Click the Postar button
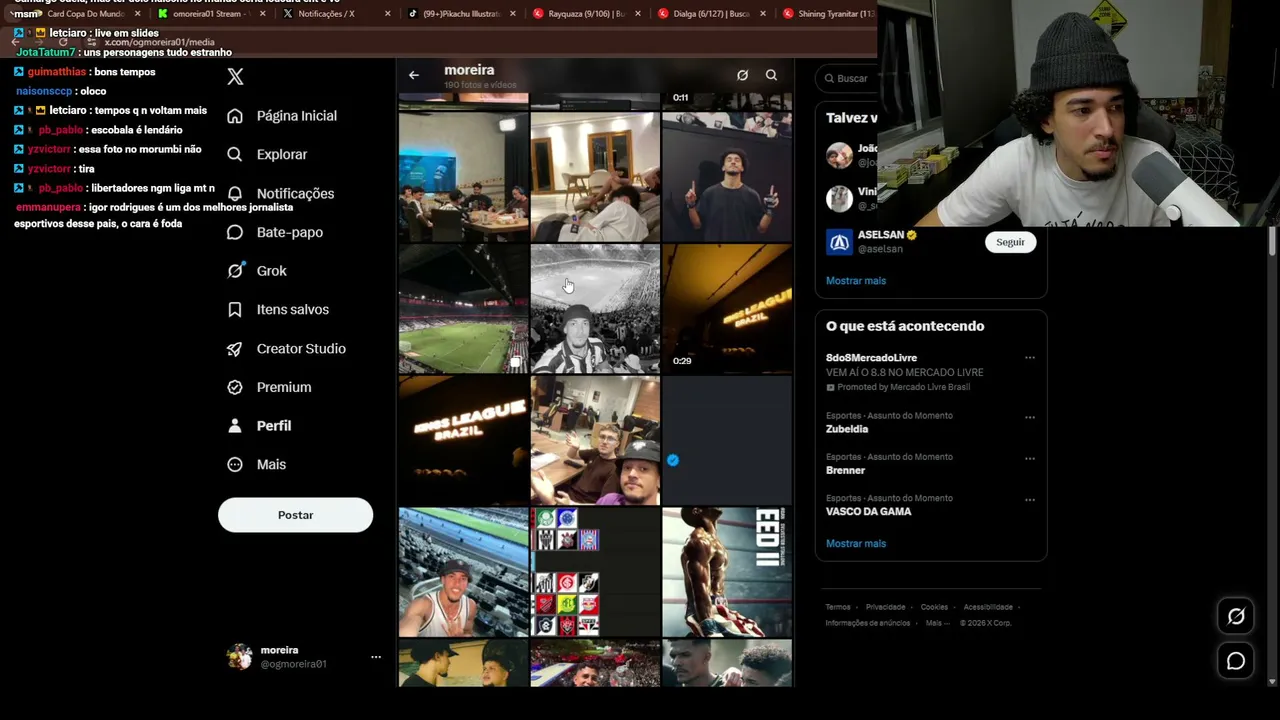1280x720 pixels. tap(295, 515)
